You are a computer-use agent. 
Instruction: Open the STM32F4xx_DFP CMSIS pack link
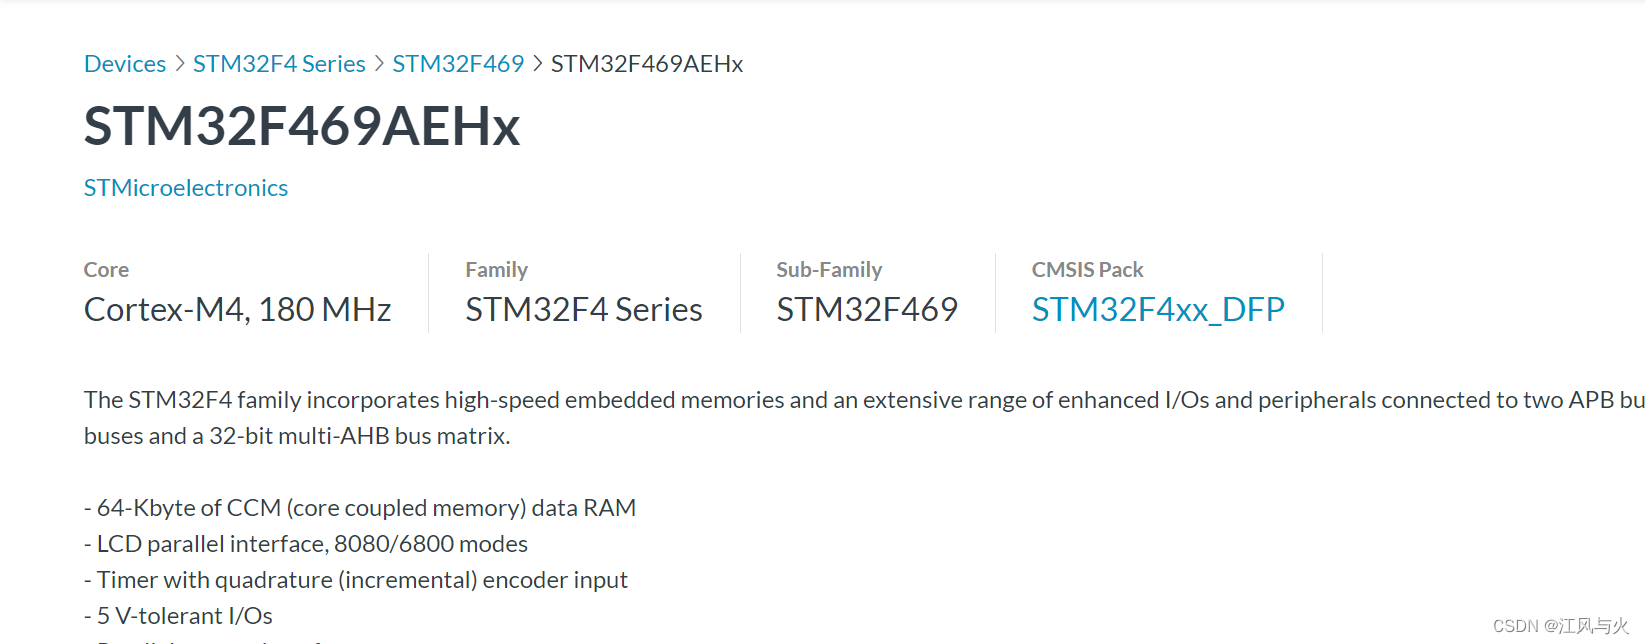pos(1158,309)
